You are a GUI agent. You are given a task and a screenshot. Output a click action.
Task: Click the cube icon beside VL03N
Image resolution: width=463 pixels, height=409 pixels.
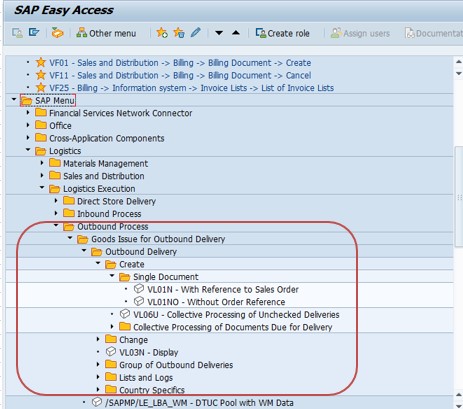(x=111, y=352)
